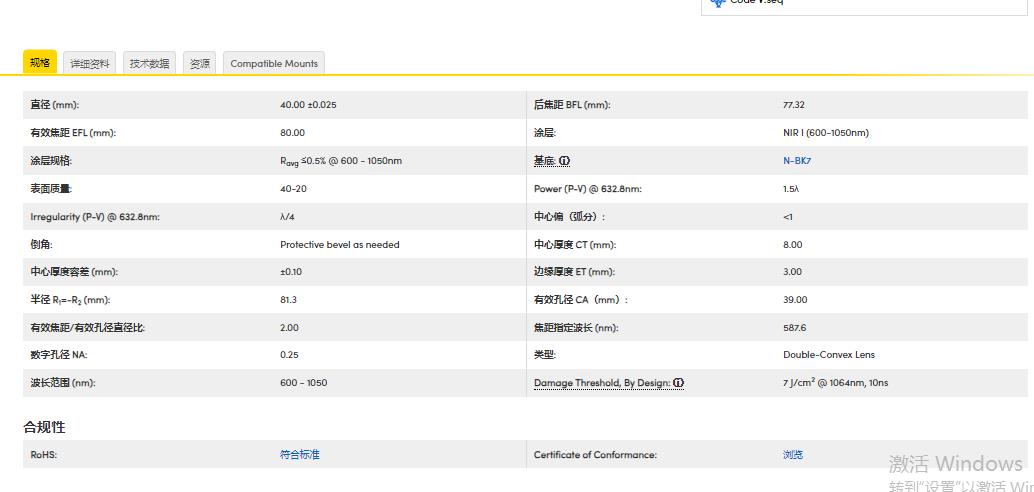This screenshot has height=492, width=1034.
Task: Open the Compatible Mounts tab
Action: (274, 63)
